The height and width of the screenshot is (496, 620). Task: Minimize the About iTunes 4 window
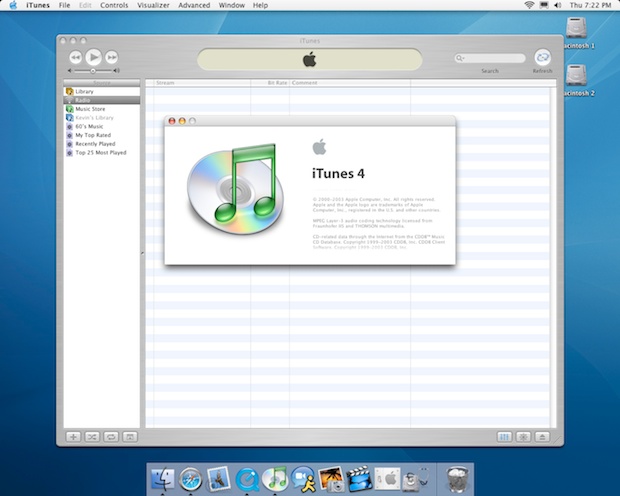click(x=182, y=121)
